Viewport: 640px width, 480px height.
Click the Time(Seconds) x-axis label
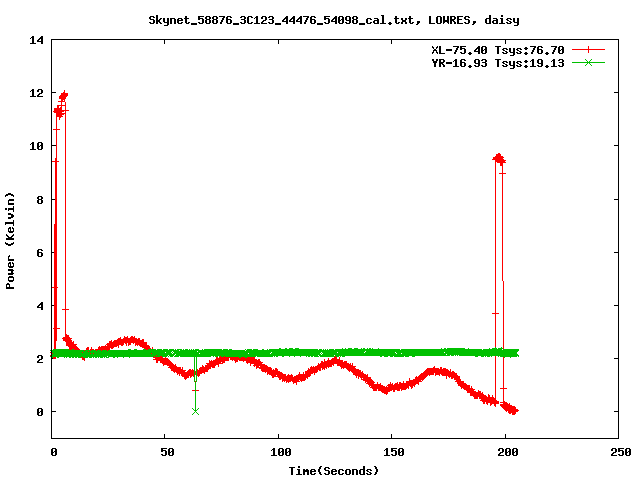click(x=333, y=470)
